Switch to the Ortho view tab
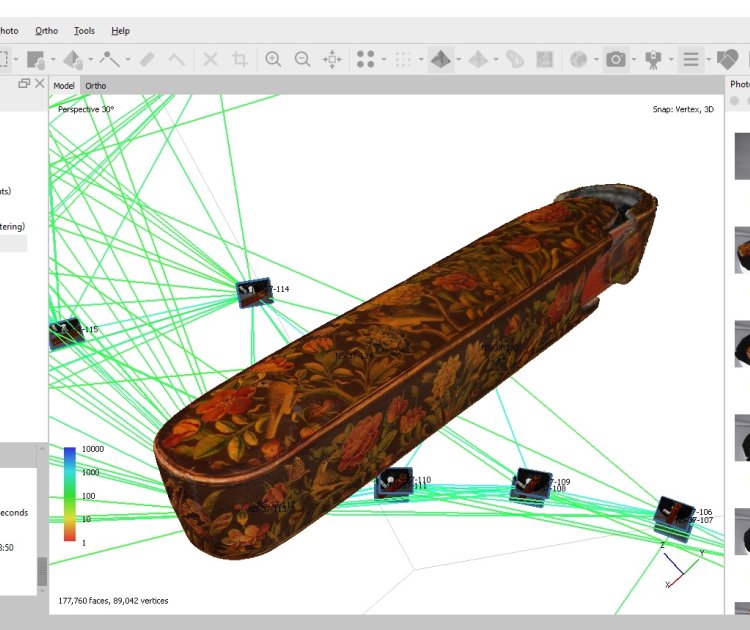 click(96, 86)
